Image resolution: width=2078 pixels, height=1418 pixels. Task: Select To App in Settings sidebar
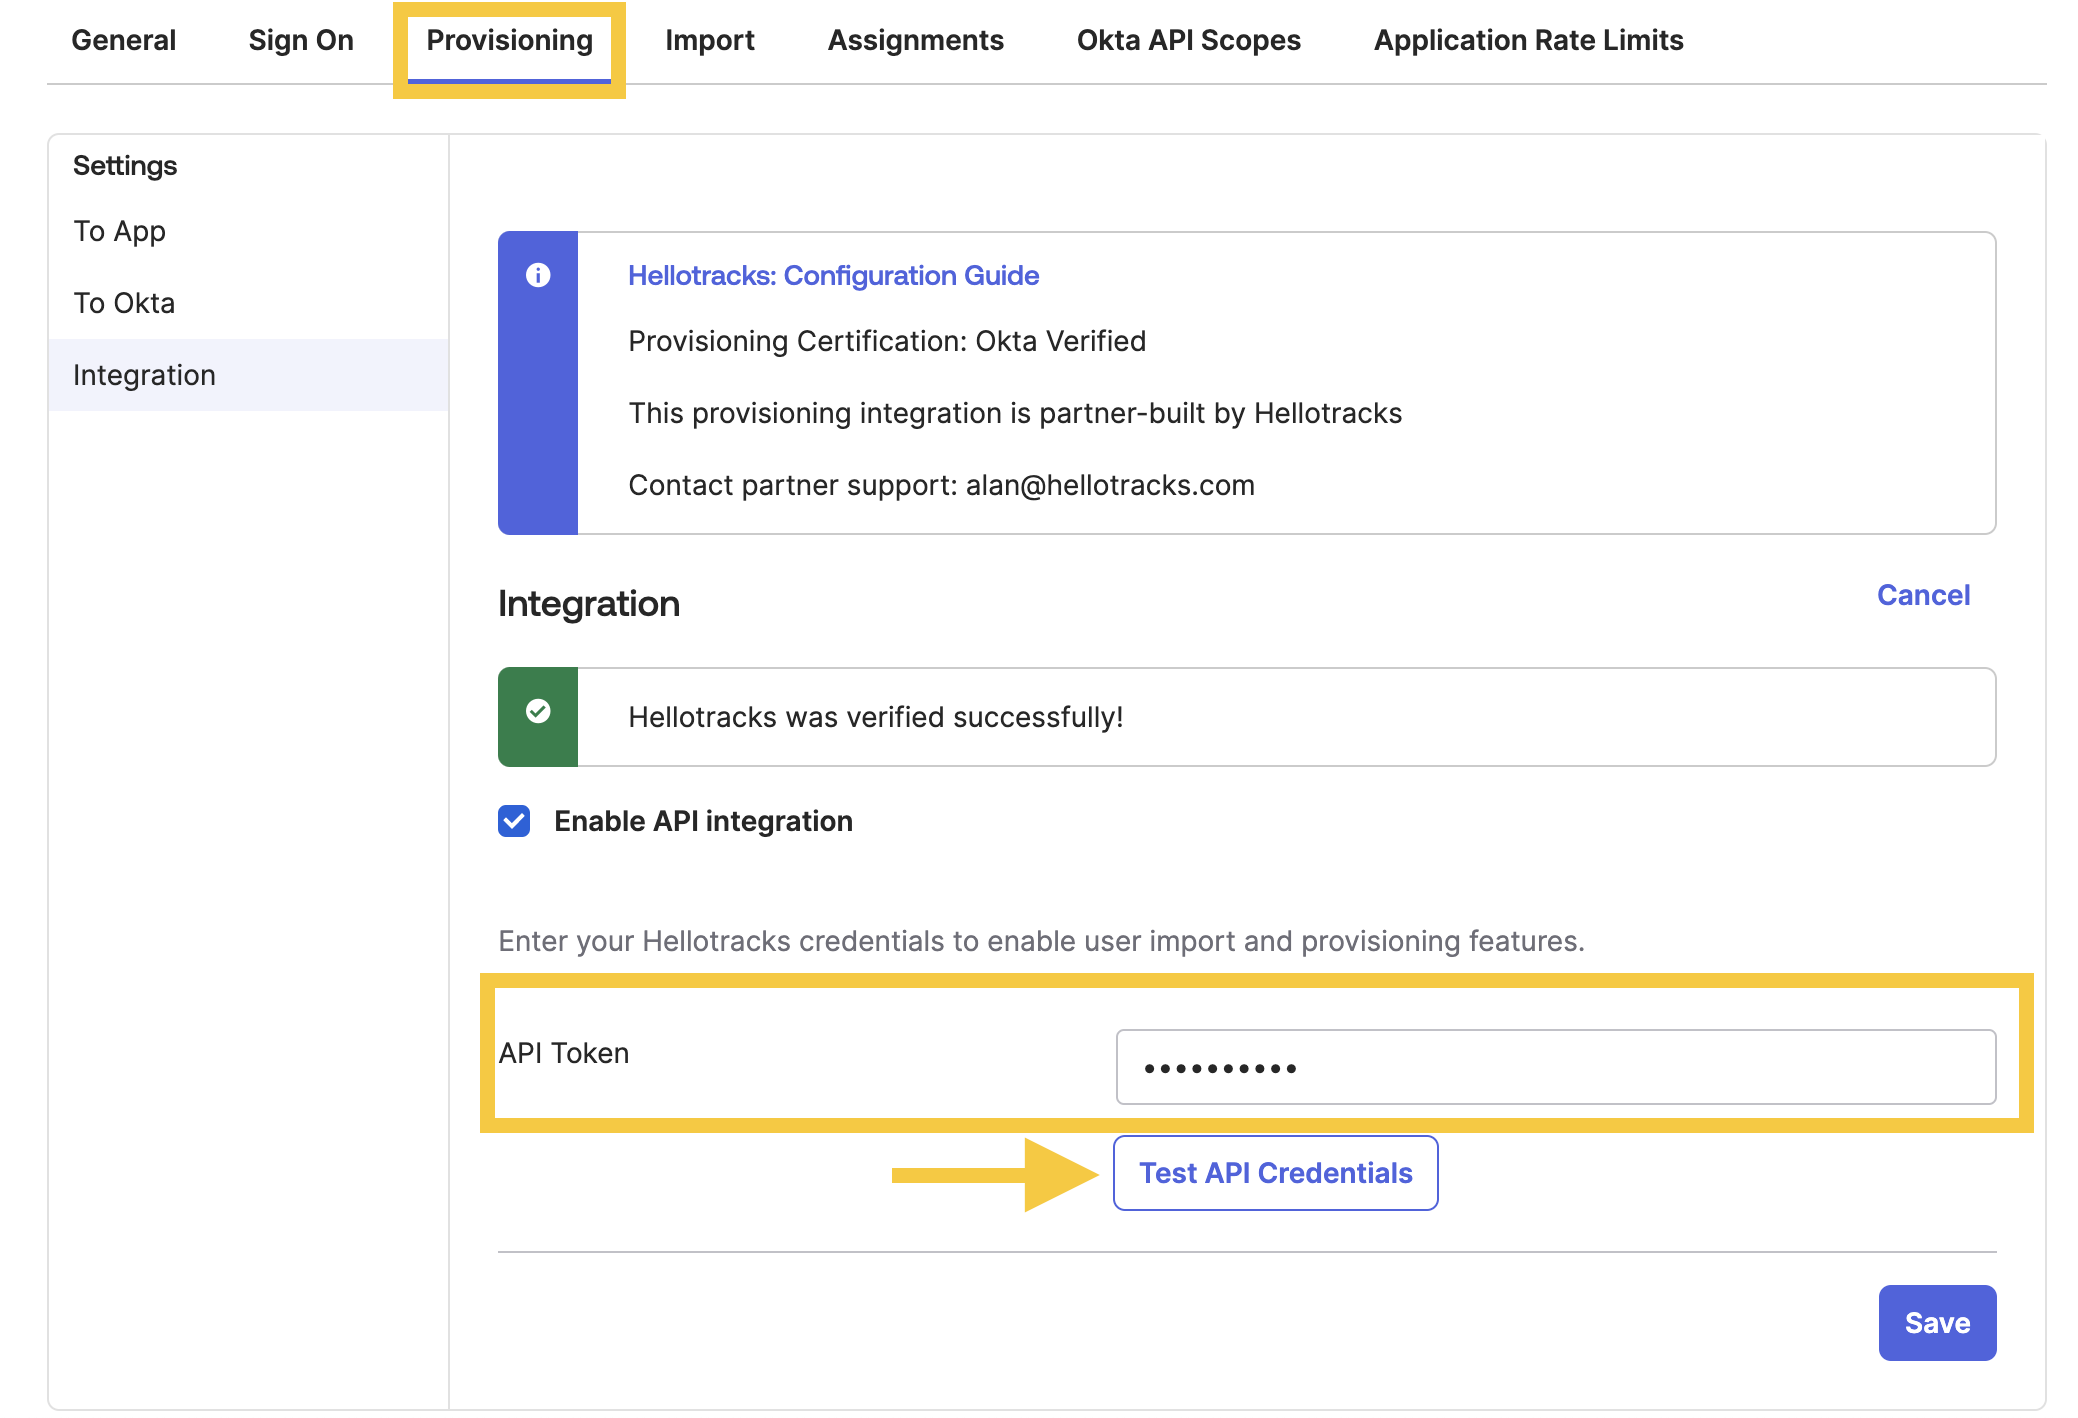coord(248,231)
